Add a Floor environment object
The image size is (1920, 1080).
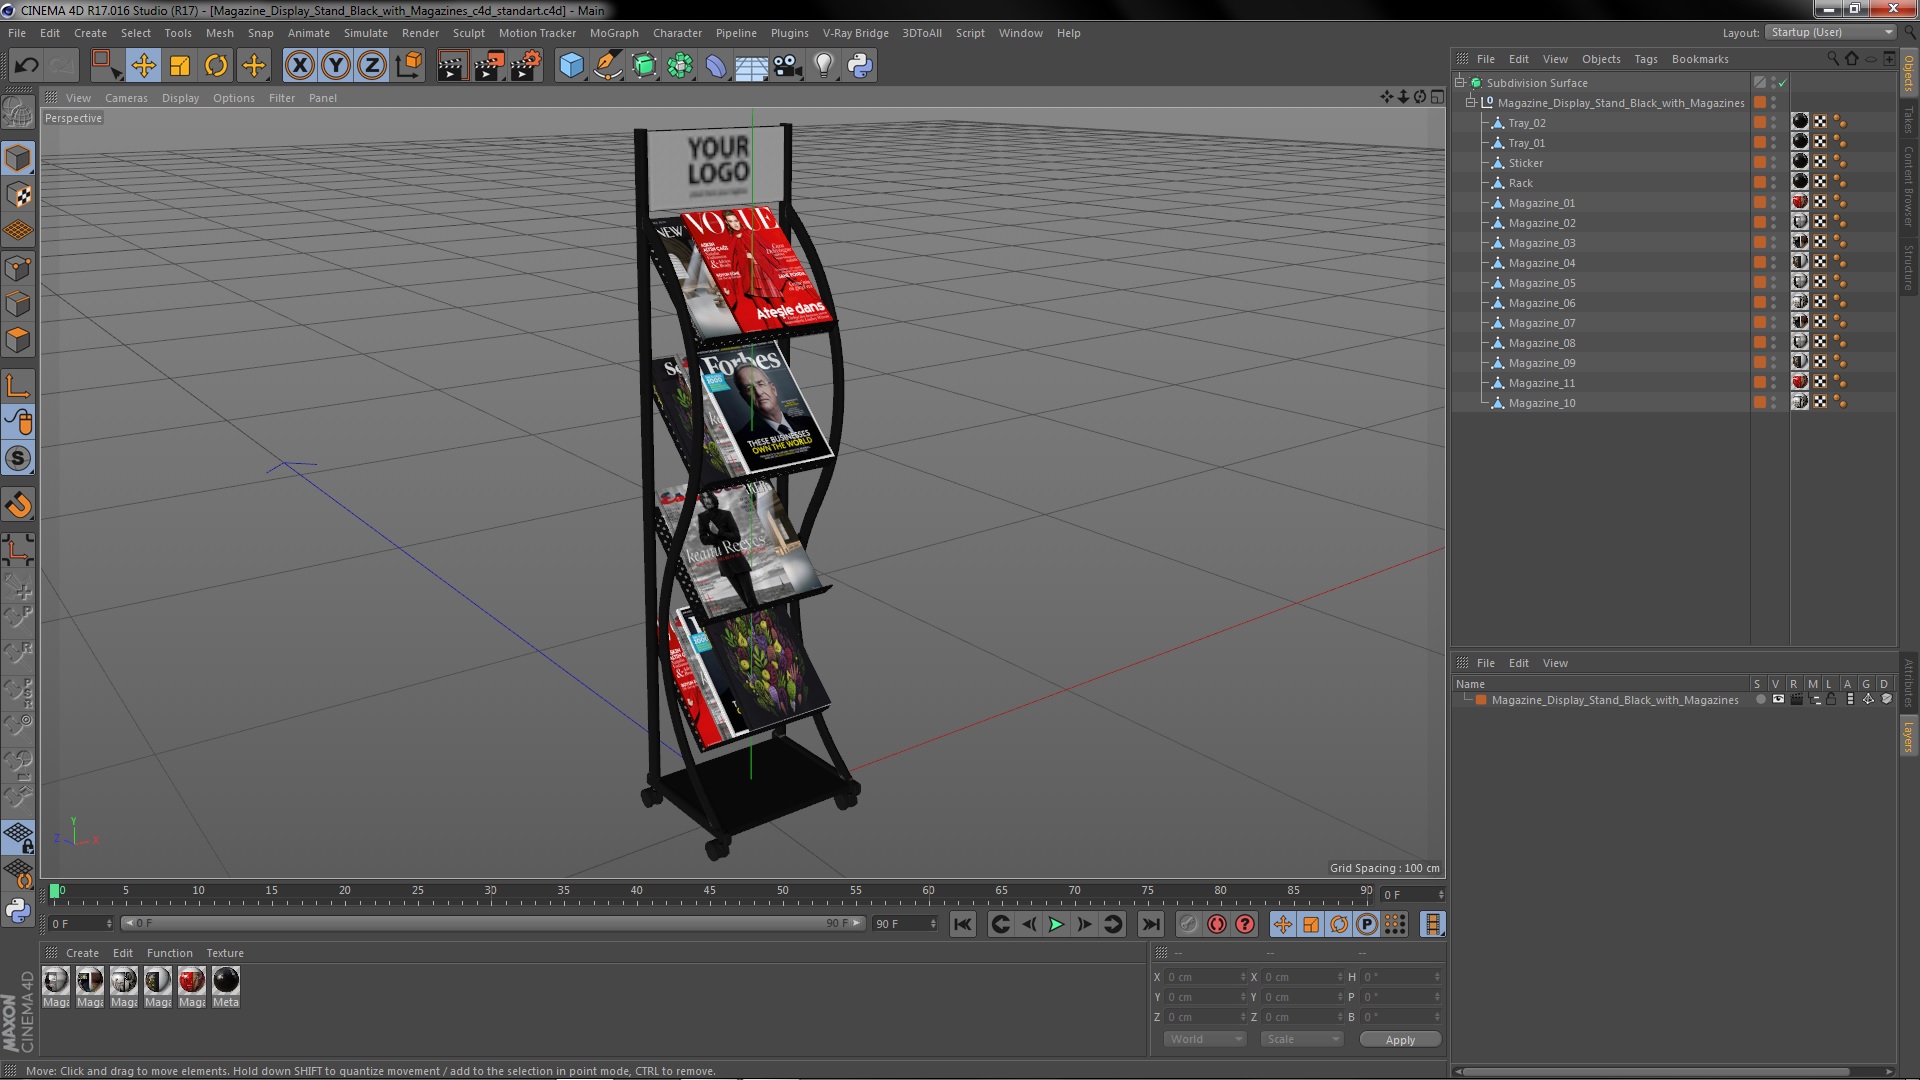coord(751,66)
